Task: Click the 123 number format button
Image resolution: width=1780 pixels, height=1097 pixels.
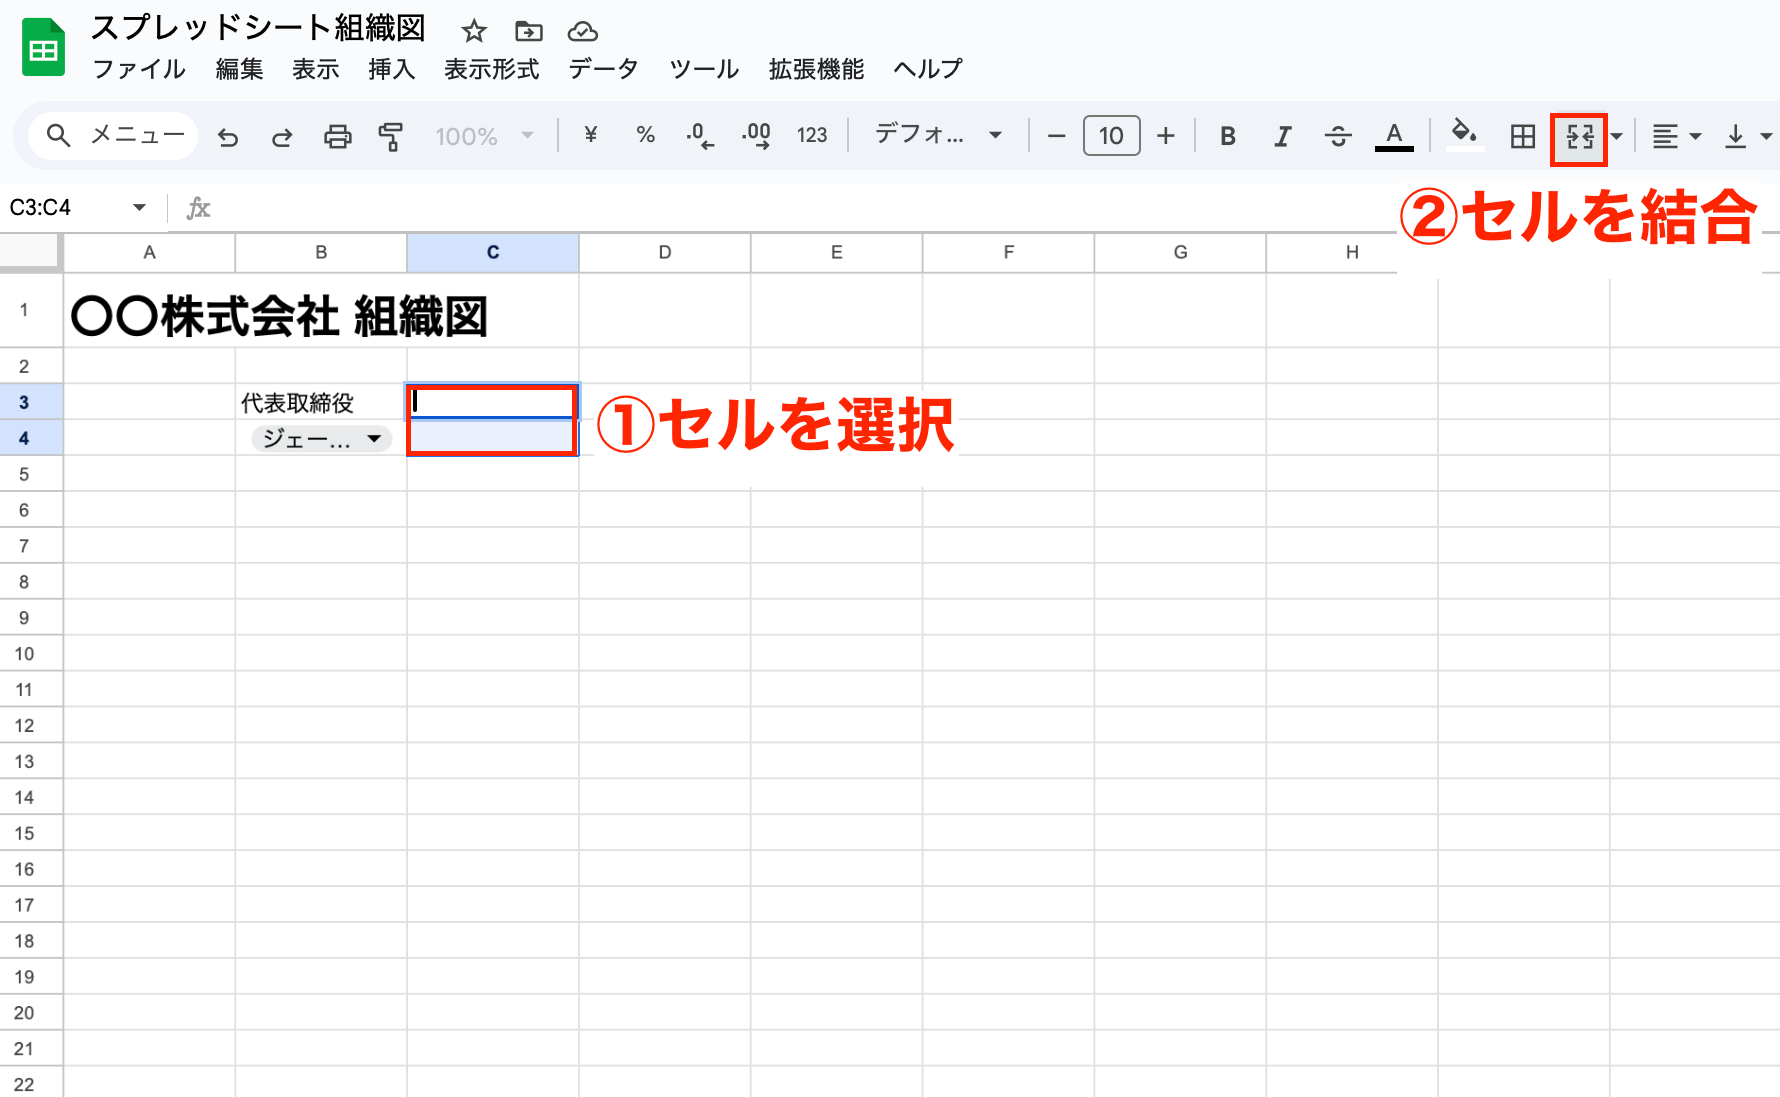Action: click(813, 137)
